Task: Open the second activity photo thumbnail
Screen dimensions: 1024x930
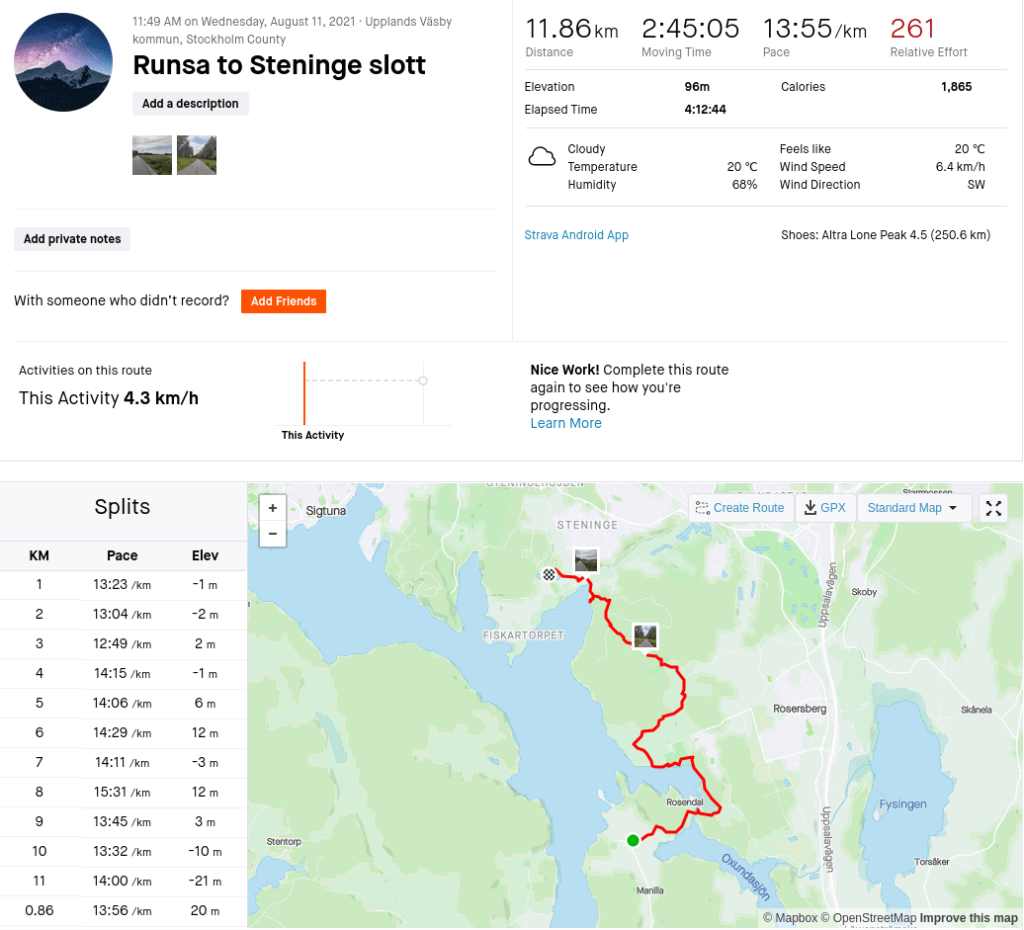Action: 196,155
